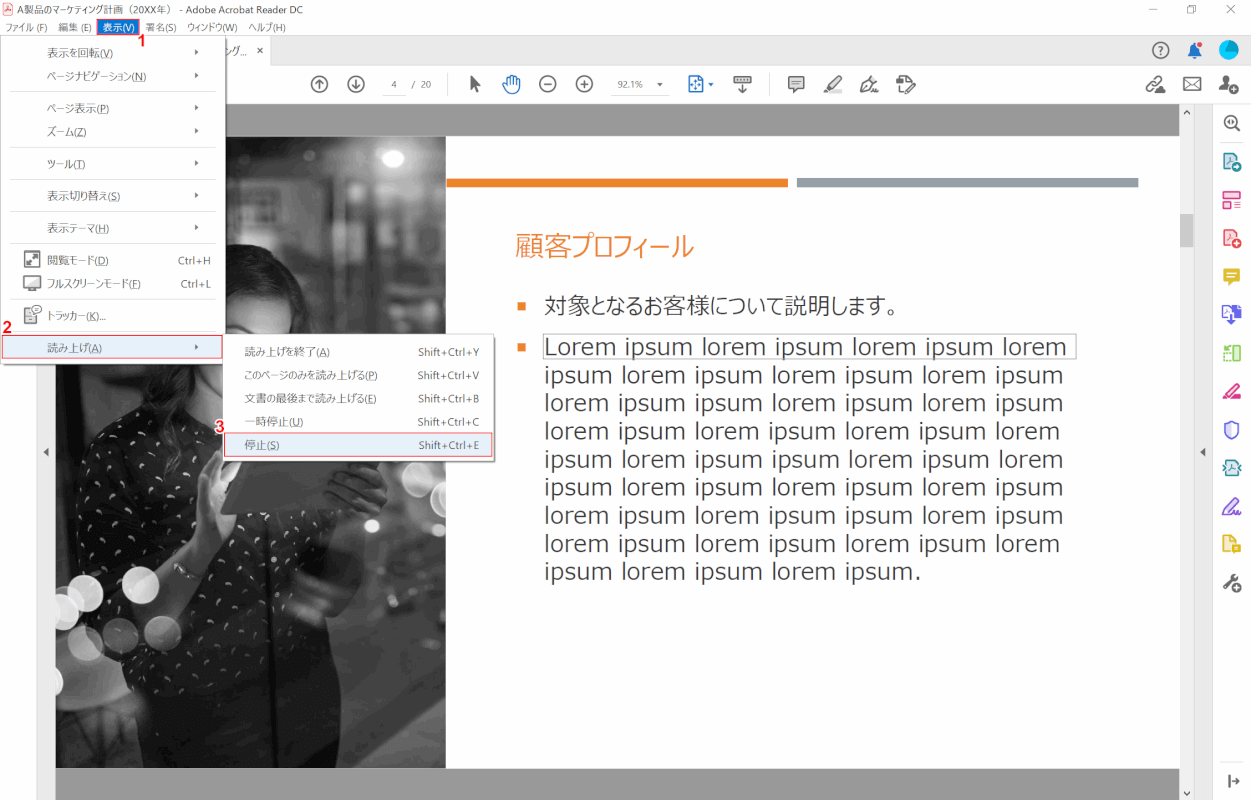Select the Highlight text tool
The height and width of the screenshot is (800, 1251).
(x=832, y=84)
